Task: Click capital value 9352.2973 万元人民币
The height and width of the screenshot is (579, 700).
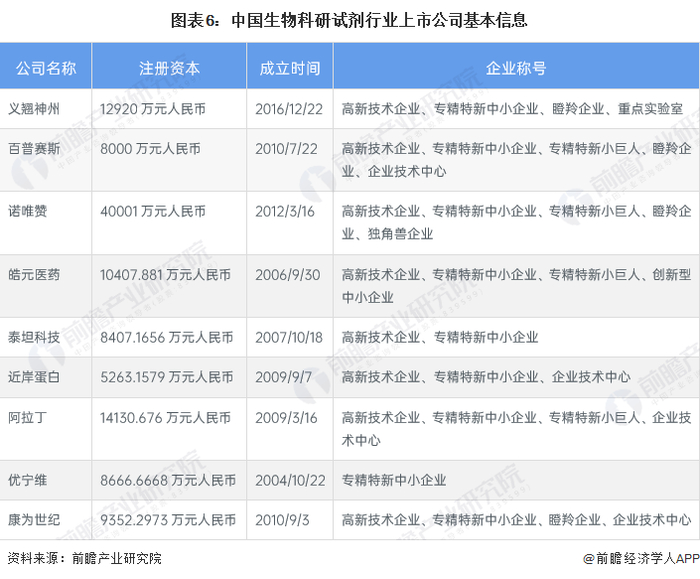Action: point(168,520)
